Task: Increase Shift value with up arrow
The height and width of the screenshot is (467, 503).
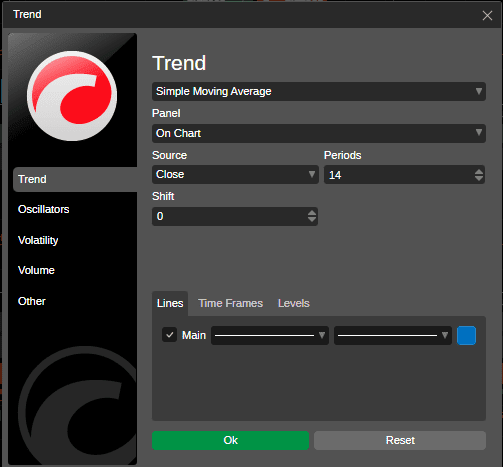Action: pos(312,213)
